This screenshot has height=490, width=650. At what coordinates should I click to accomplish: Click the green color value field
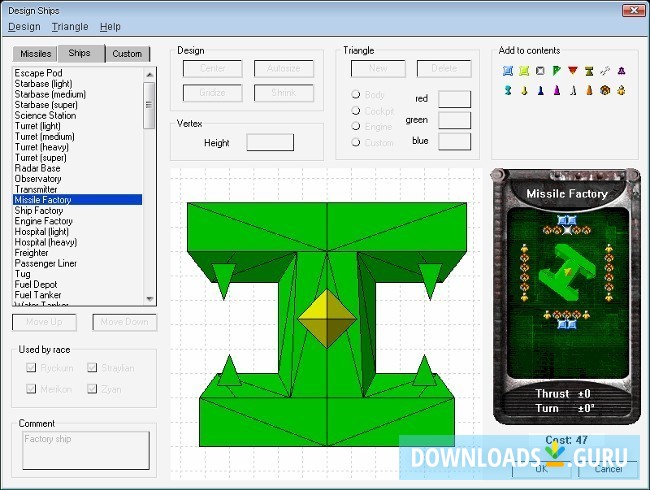454,120
